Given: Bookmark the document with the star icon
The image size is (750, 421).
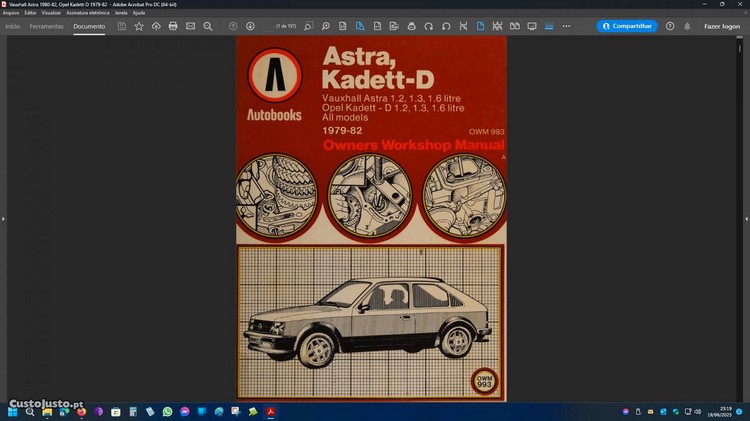Looking at the screenshot, I should tap(139, 26).
